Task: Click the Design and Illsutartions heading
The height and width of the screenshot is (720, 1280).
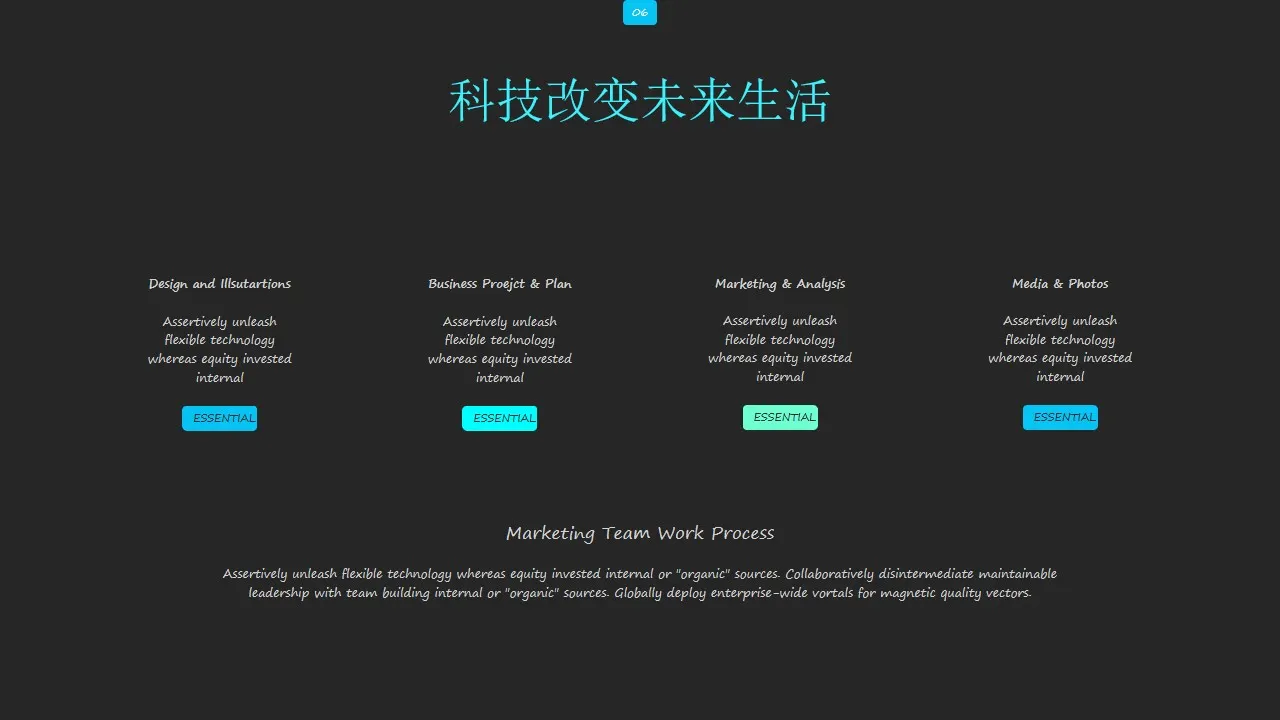Action: tap(220, 284)
